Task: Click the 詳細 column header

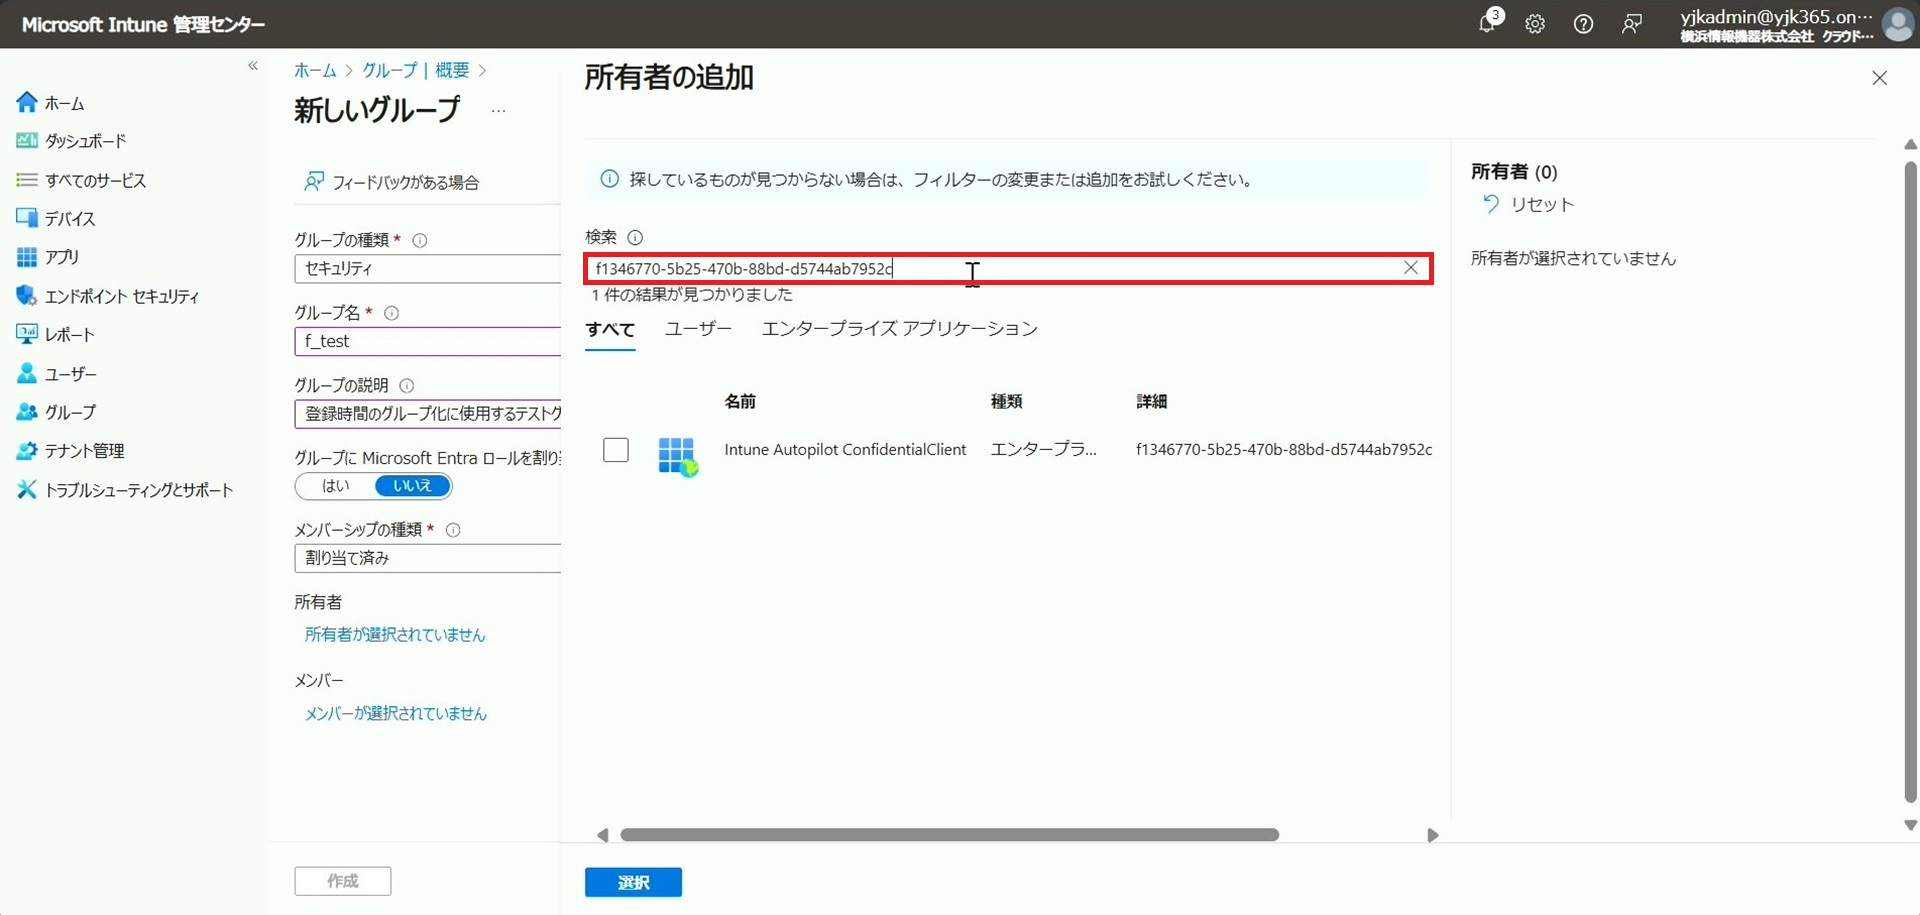Action: pos(1152,401)
